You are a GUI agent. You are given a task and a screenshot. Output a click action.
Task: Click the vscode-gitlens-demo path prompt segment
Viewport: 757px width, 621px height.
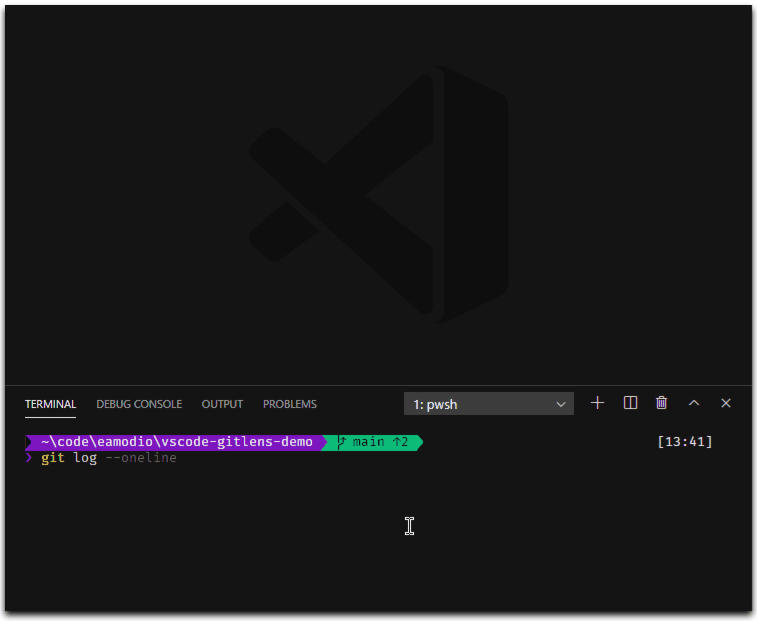tap(176, 442)
